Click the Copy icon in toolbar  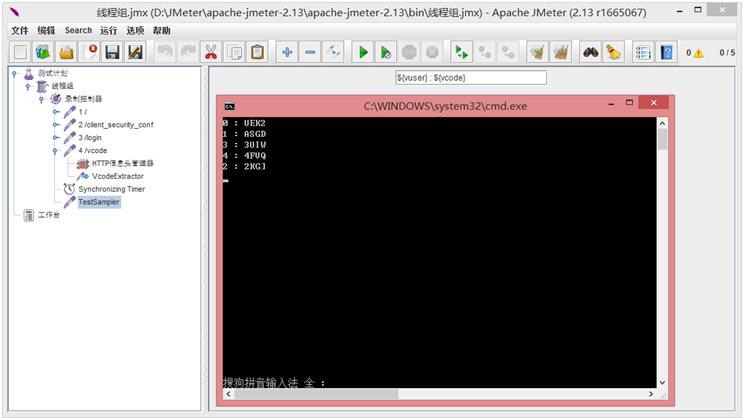coord(234,52)
